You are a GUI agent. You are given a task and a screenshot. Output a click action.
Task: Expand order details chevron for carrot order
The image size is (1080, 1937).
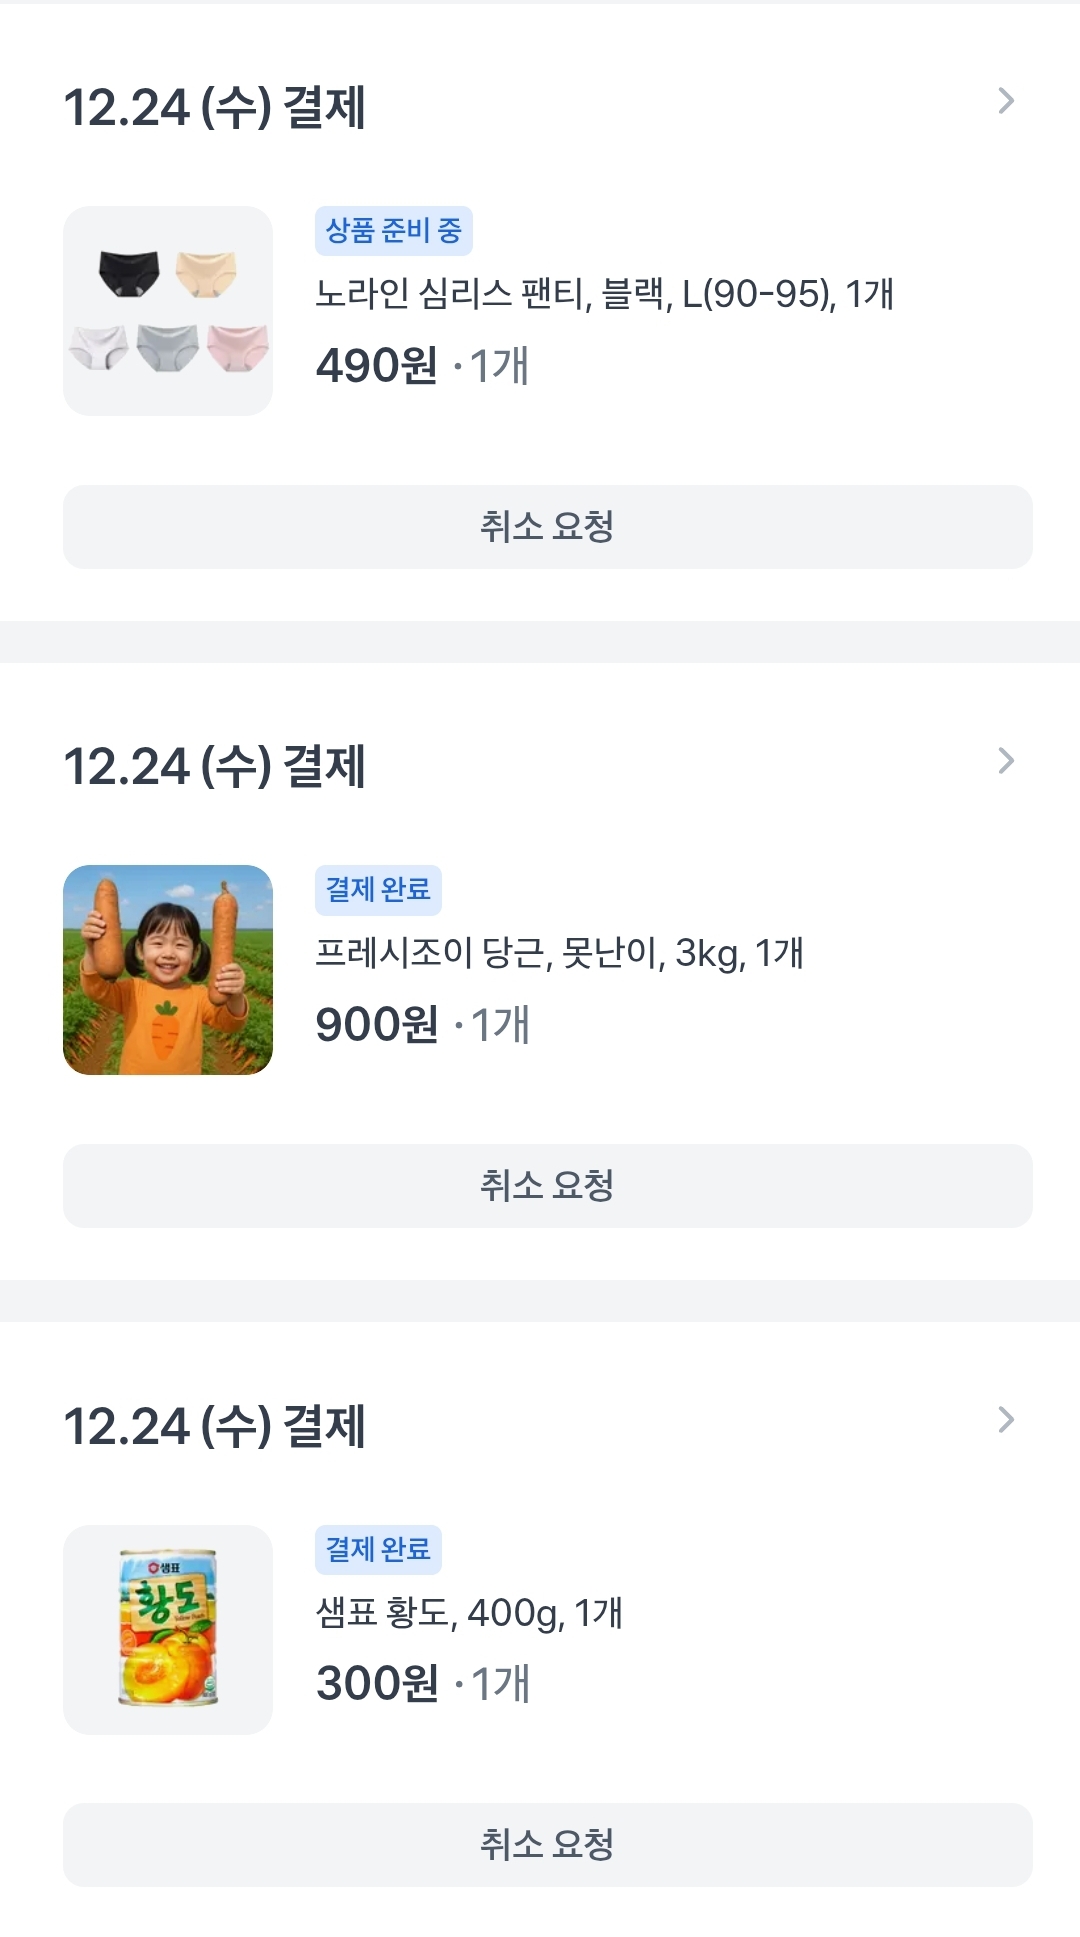click(1006, 761)
